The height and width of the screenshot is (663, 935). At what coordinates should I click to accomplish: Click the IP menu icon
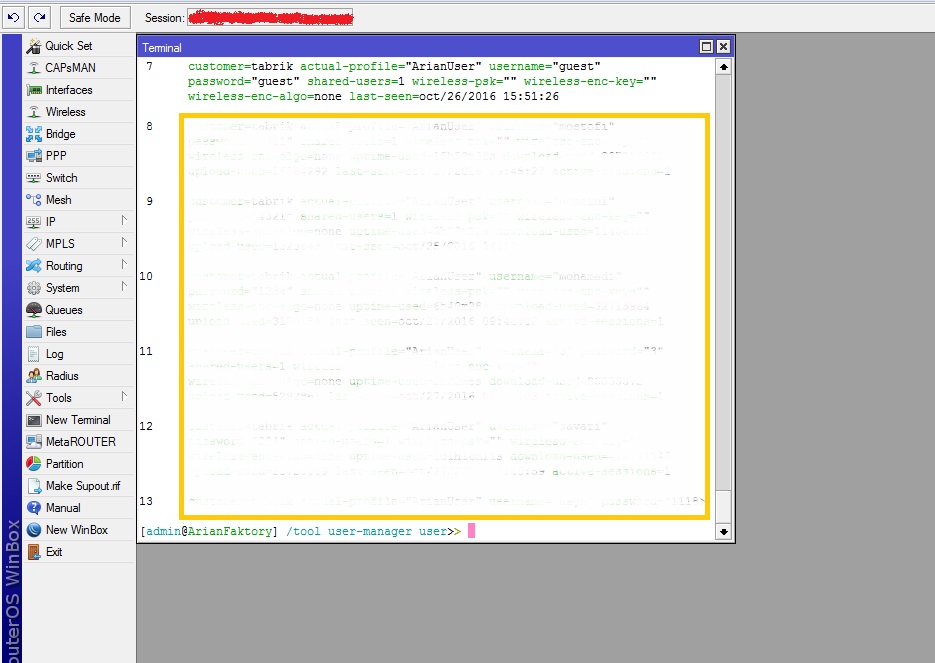(x=34, y=222)
